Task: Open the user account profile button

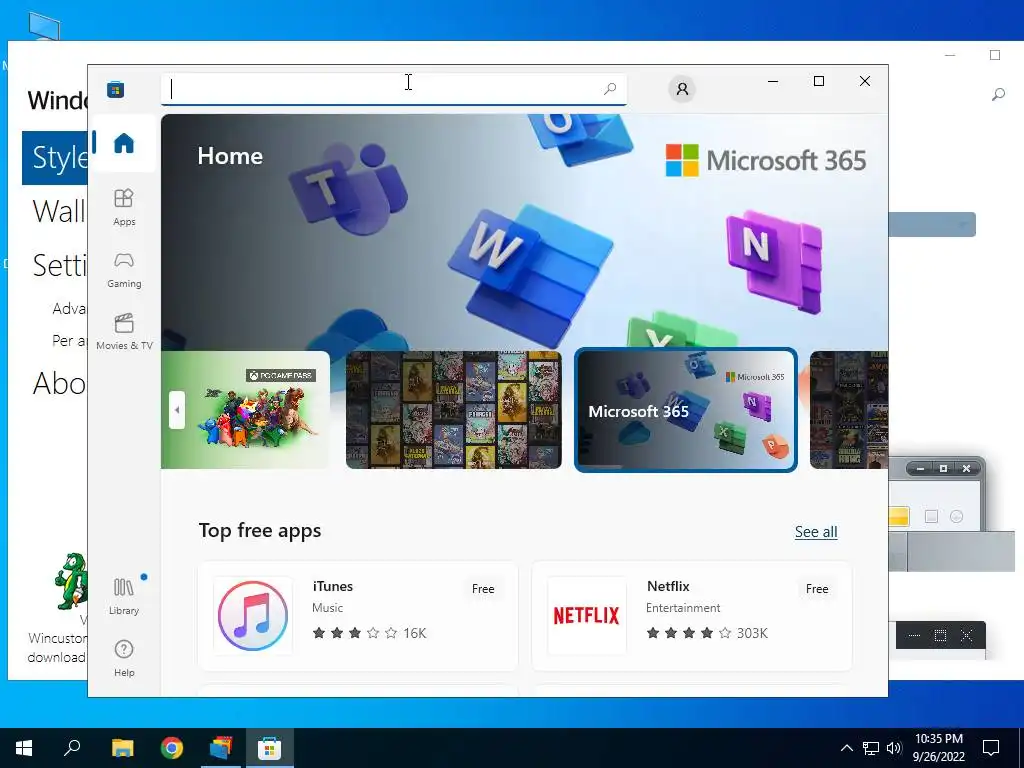Action: pos(682,89)
